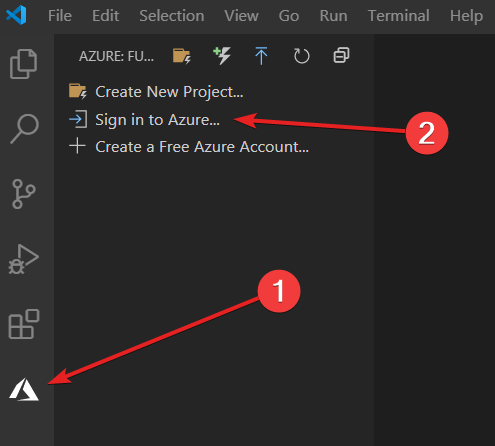Click the AZURE: FU... panel title
Screen dimensions: 495x446
(x=116, y=56)
